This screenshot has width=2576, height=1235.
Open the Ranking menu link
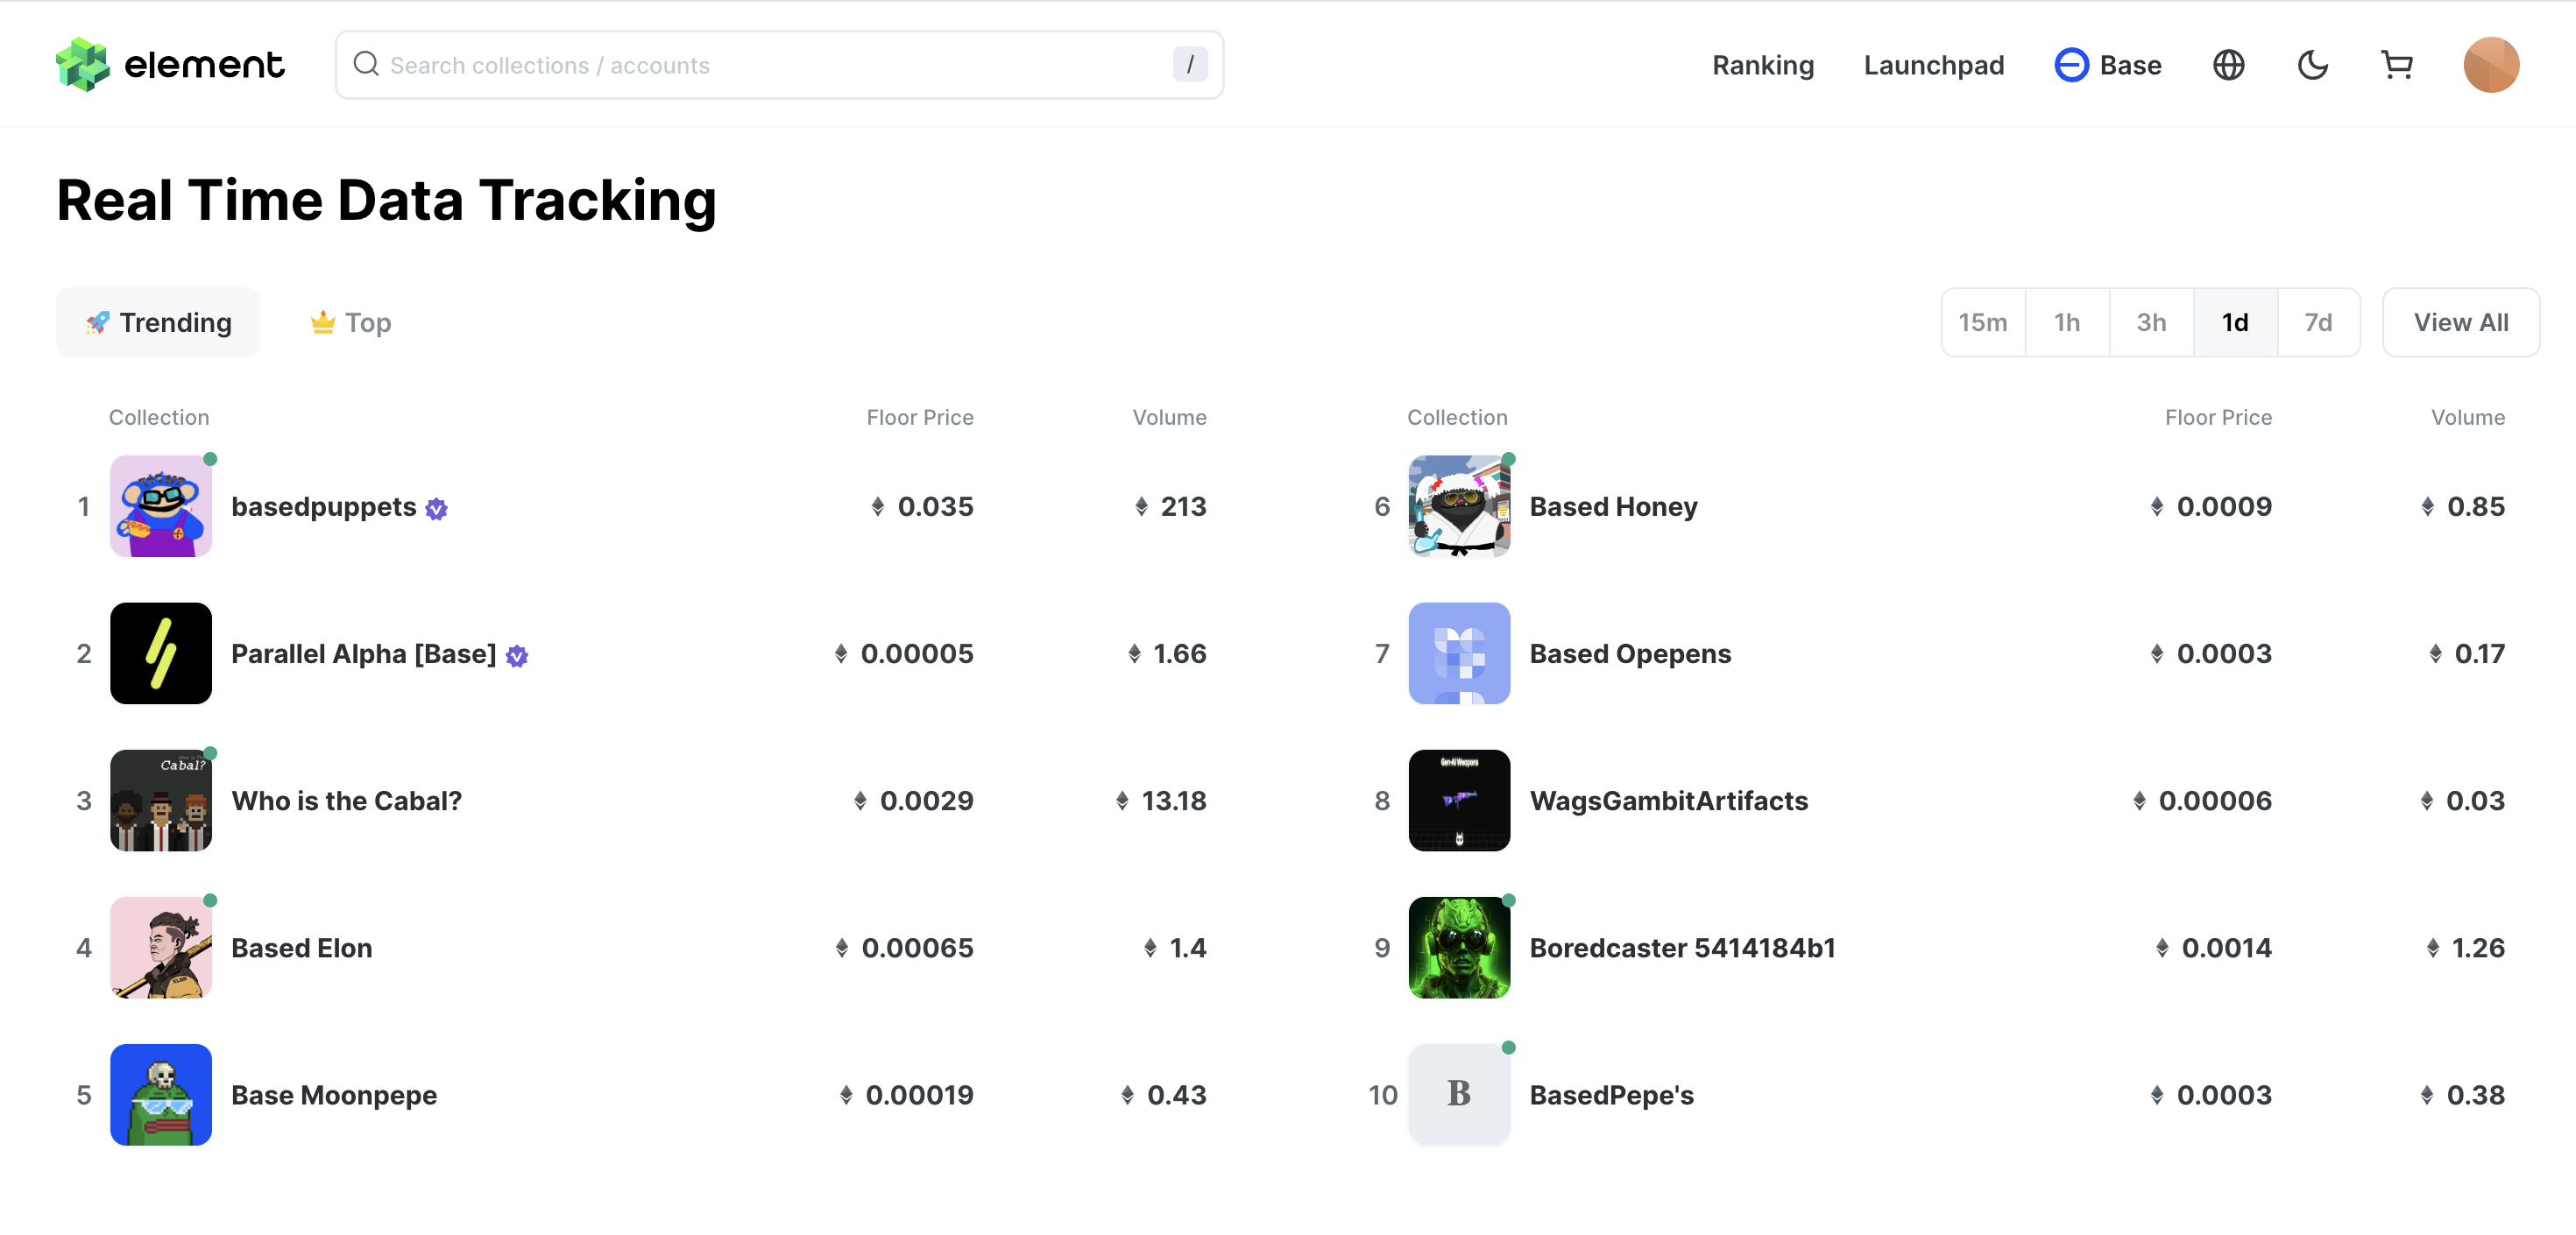1762,65
